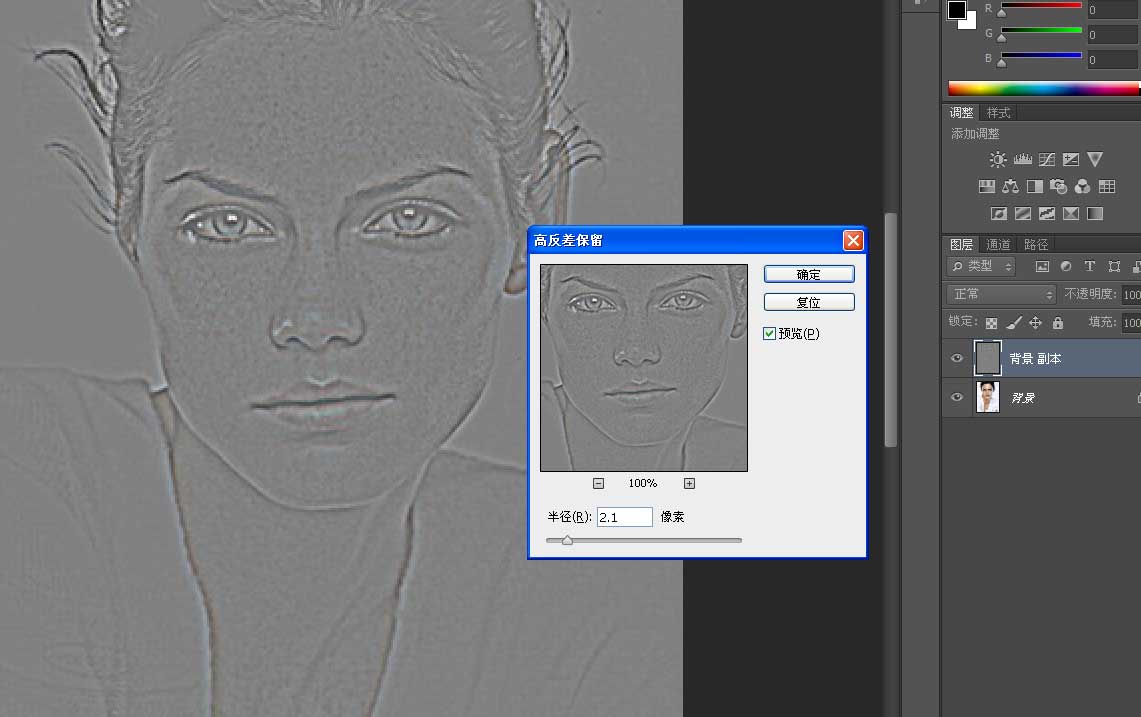Add a Photo Filter adjustment
The image size is (1141, 717).
pyautogui.click(x=1058, y=186)
